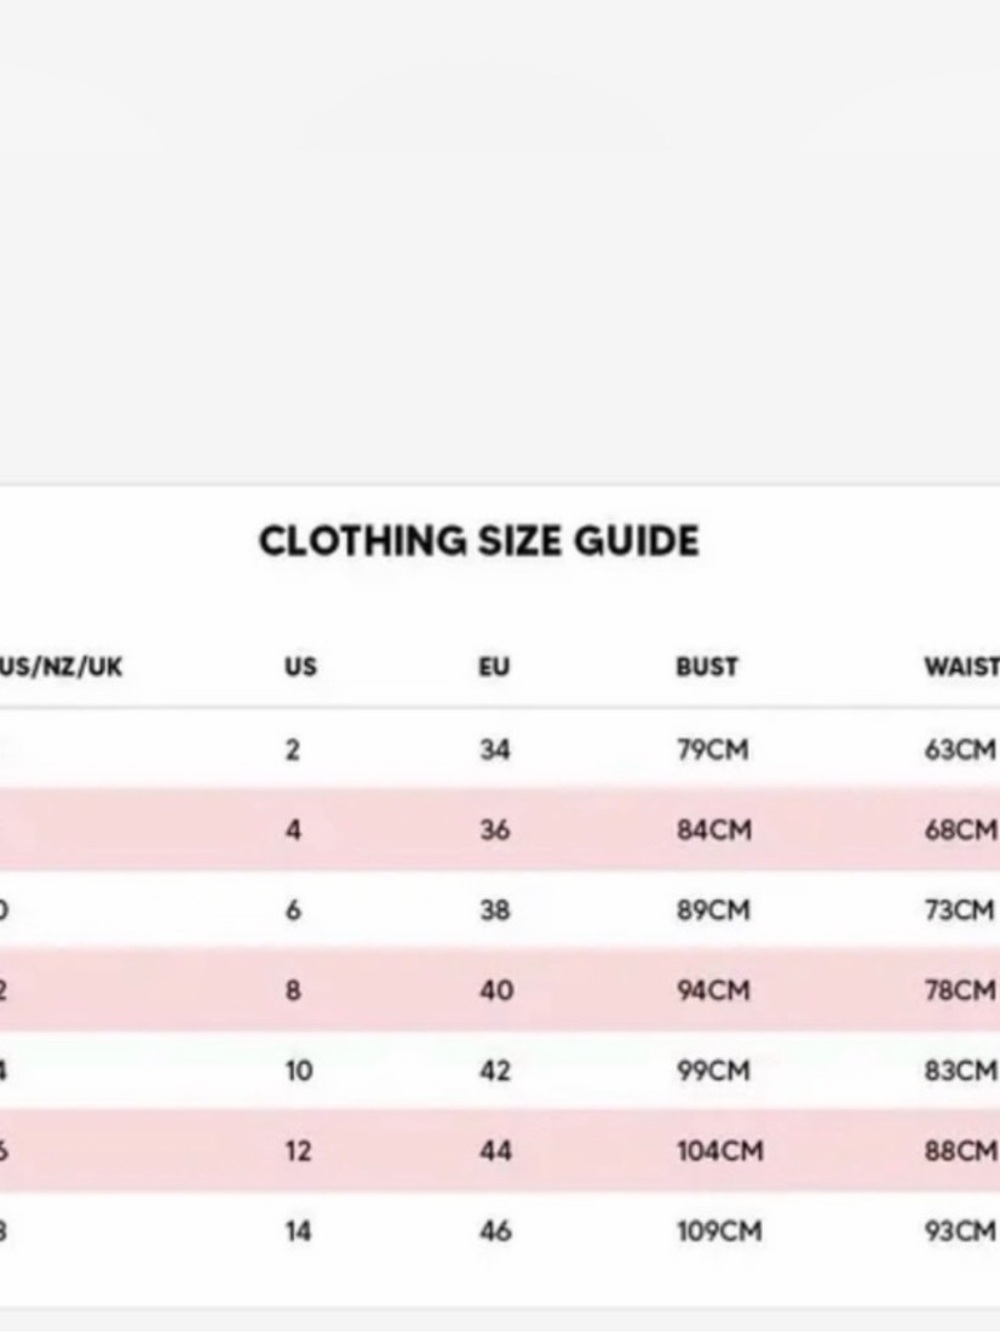Viewport: 1000px width, 1333px height.
Task: Click the 109CM bust value
Action: 720,1231
